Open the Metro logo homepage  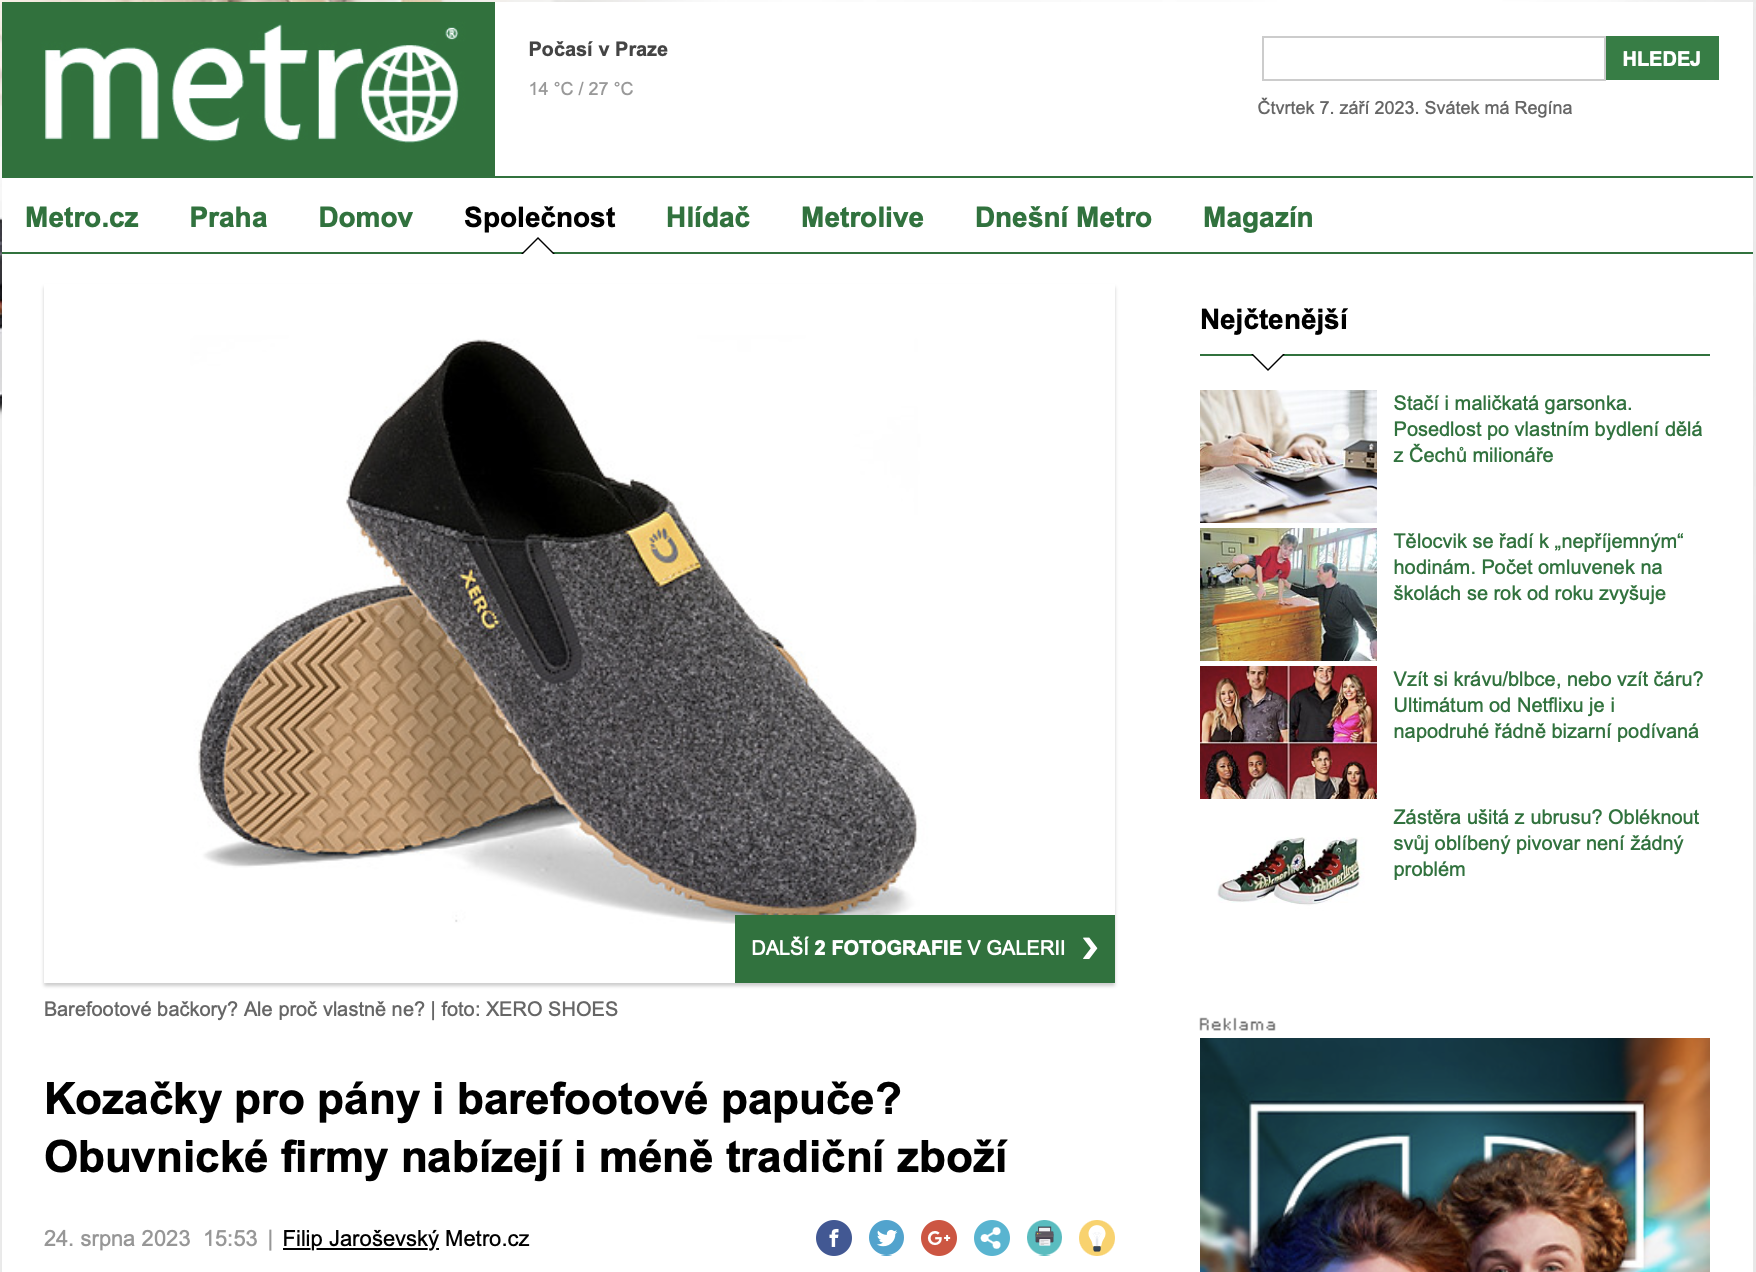point(249,89)
